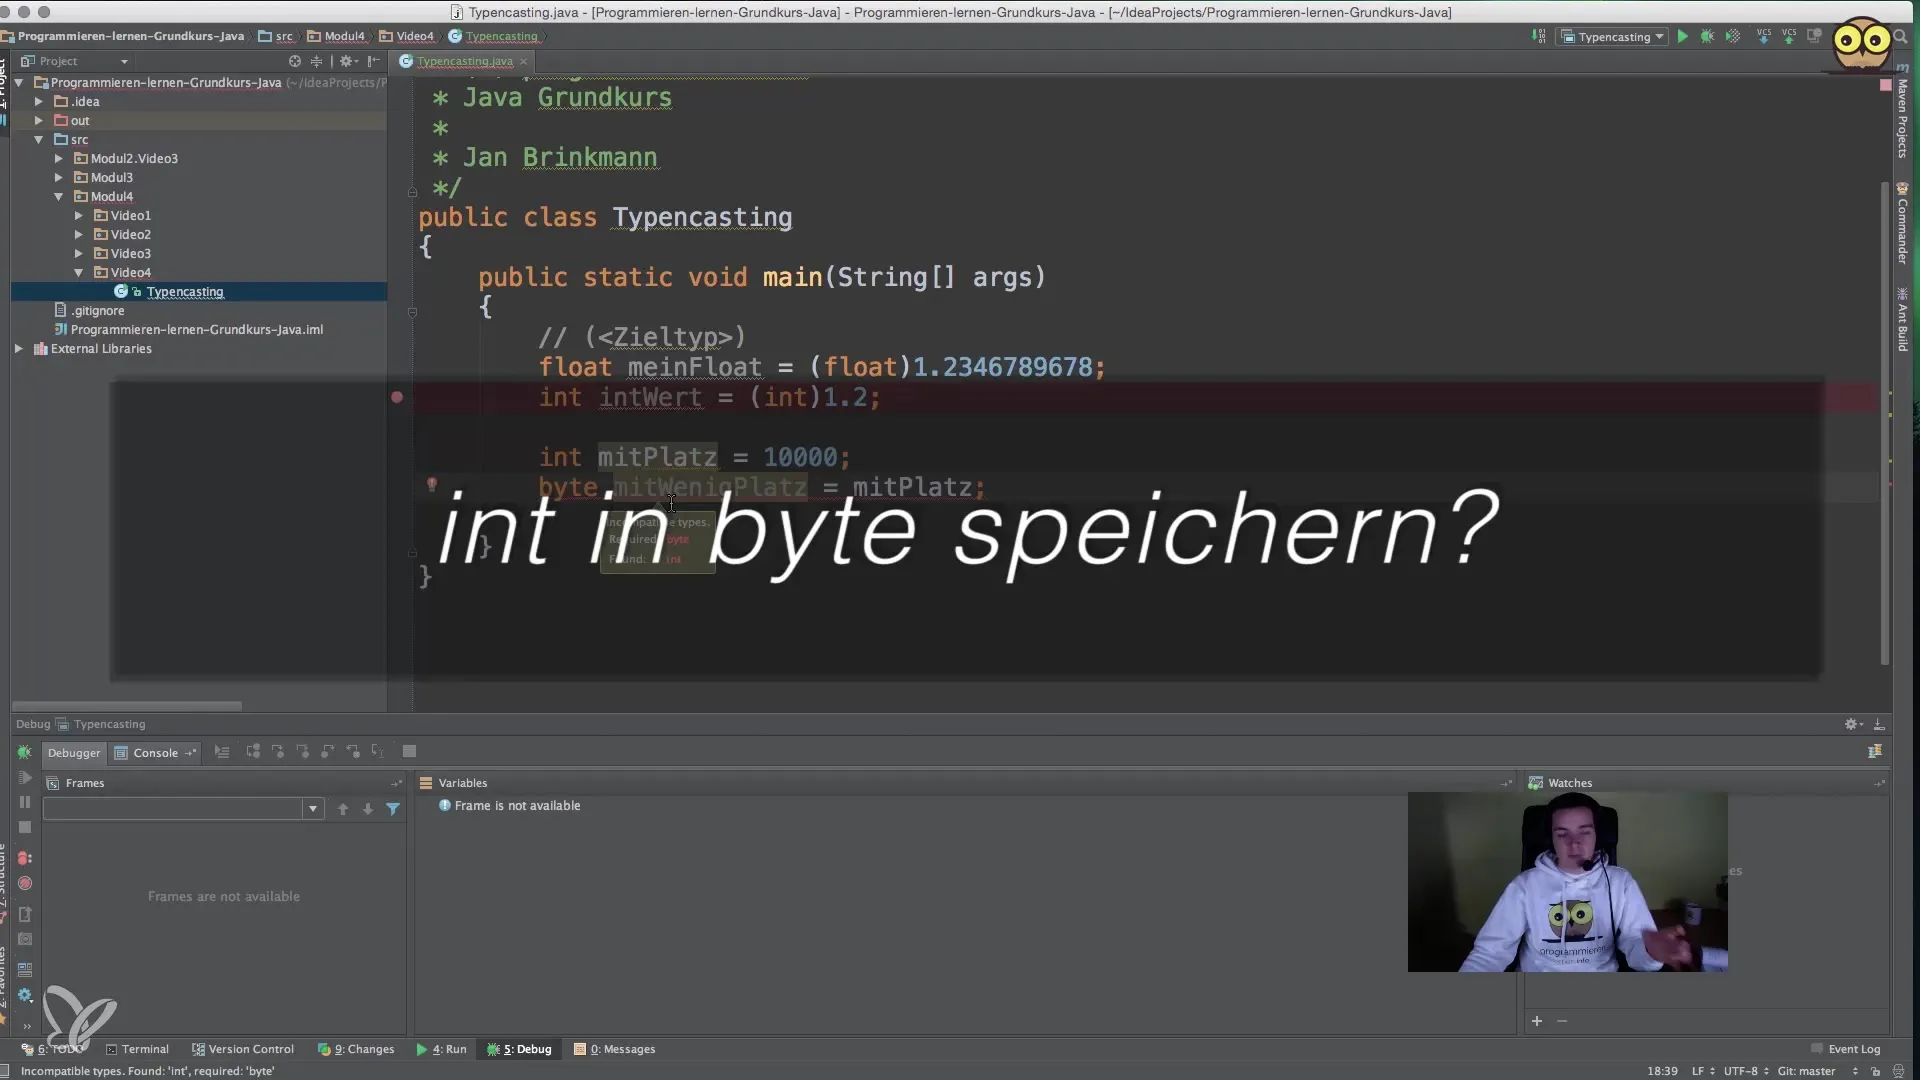The image size is (1920, 1080).
Task: Click the error lightbulb in editor gutter
Action: 432,485
